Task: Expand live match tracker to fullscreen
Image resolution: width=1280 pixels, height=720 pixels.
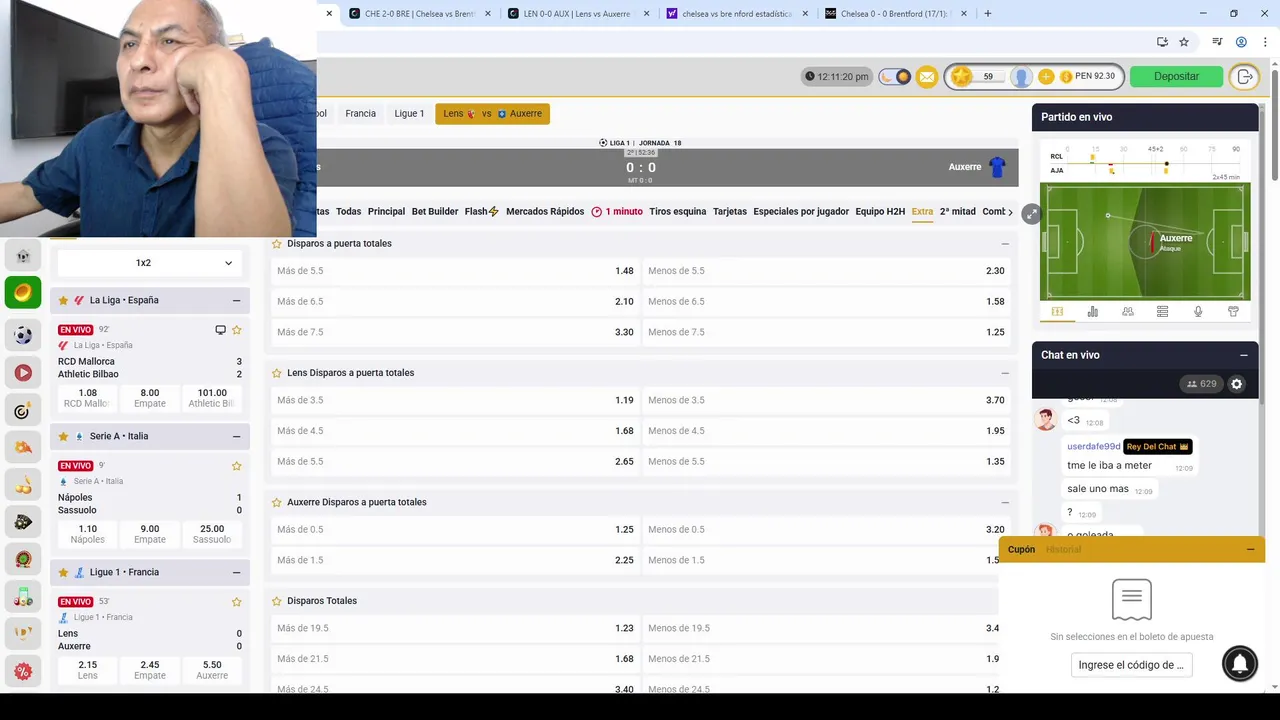Action: tap(1031, 214)
